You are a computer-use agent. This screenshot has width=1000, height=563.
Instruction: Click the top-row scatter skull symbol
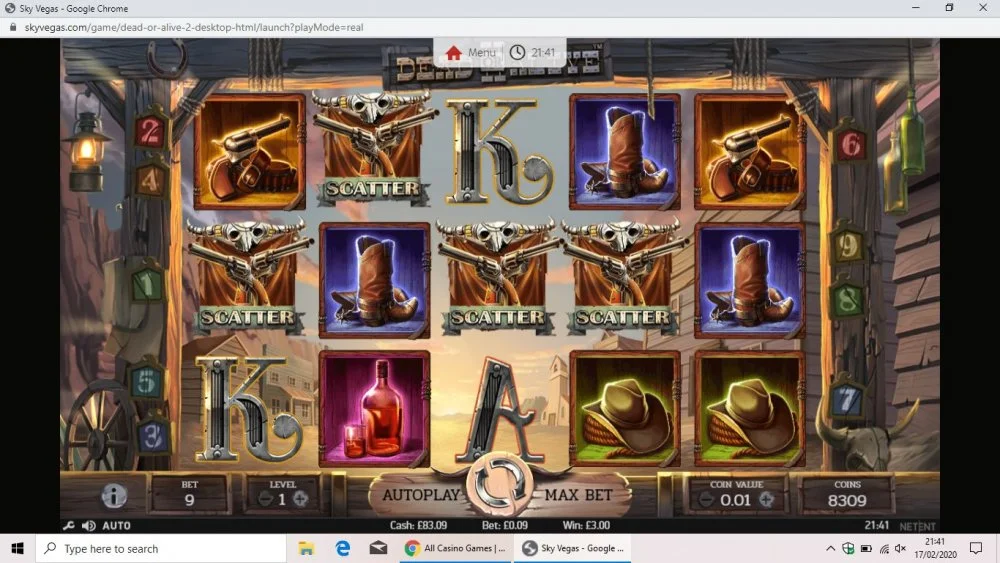(x=374, y=149)
